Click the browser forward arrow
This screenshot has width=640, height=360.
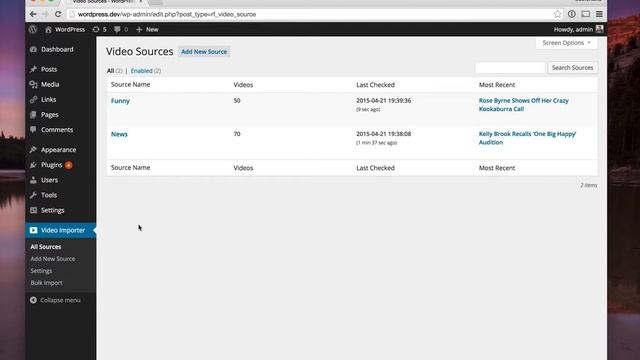pos(45,14)
